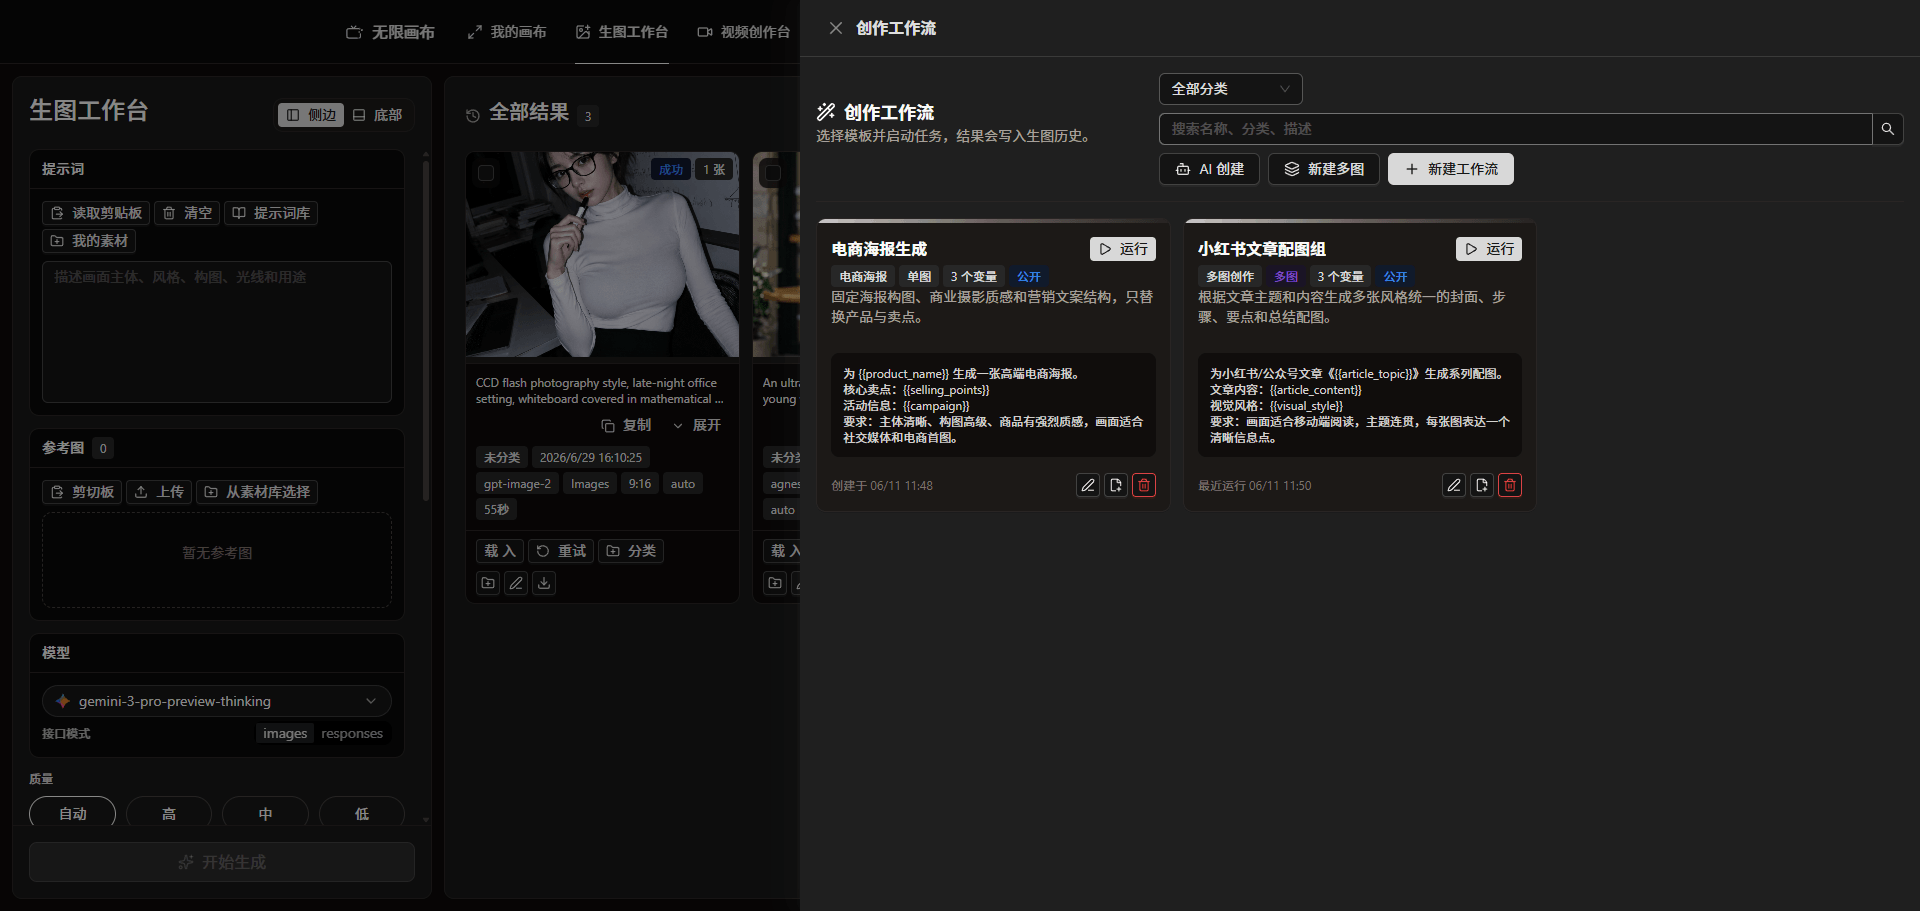Click the 新建多图 button
Viewport: 1920px width, 911px height.
[x=1324, y=169]
